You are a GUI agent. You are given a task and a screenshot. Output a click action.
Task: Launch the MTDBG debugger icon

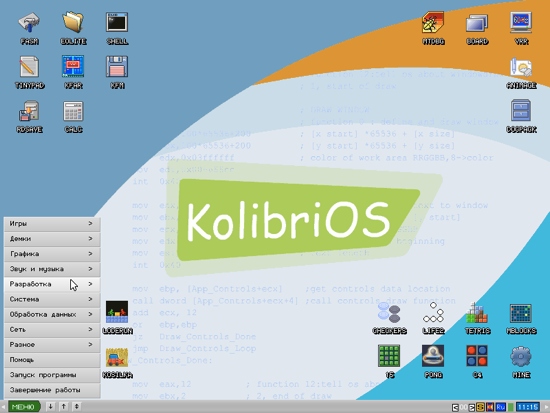(433, 28)
